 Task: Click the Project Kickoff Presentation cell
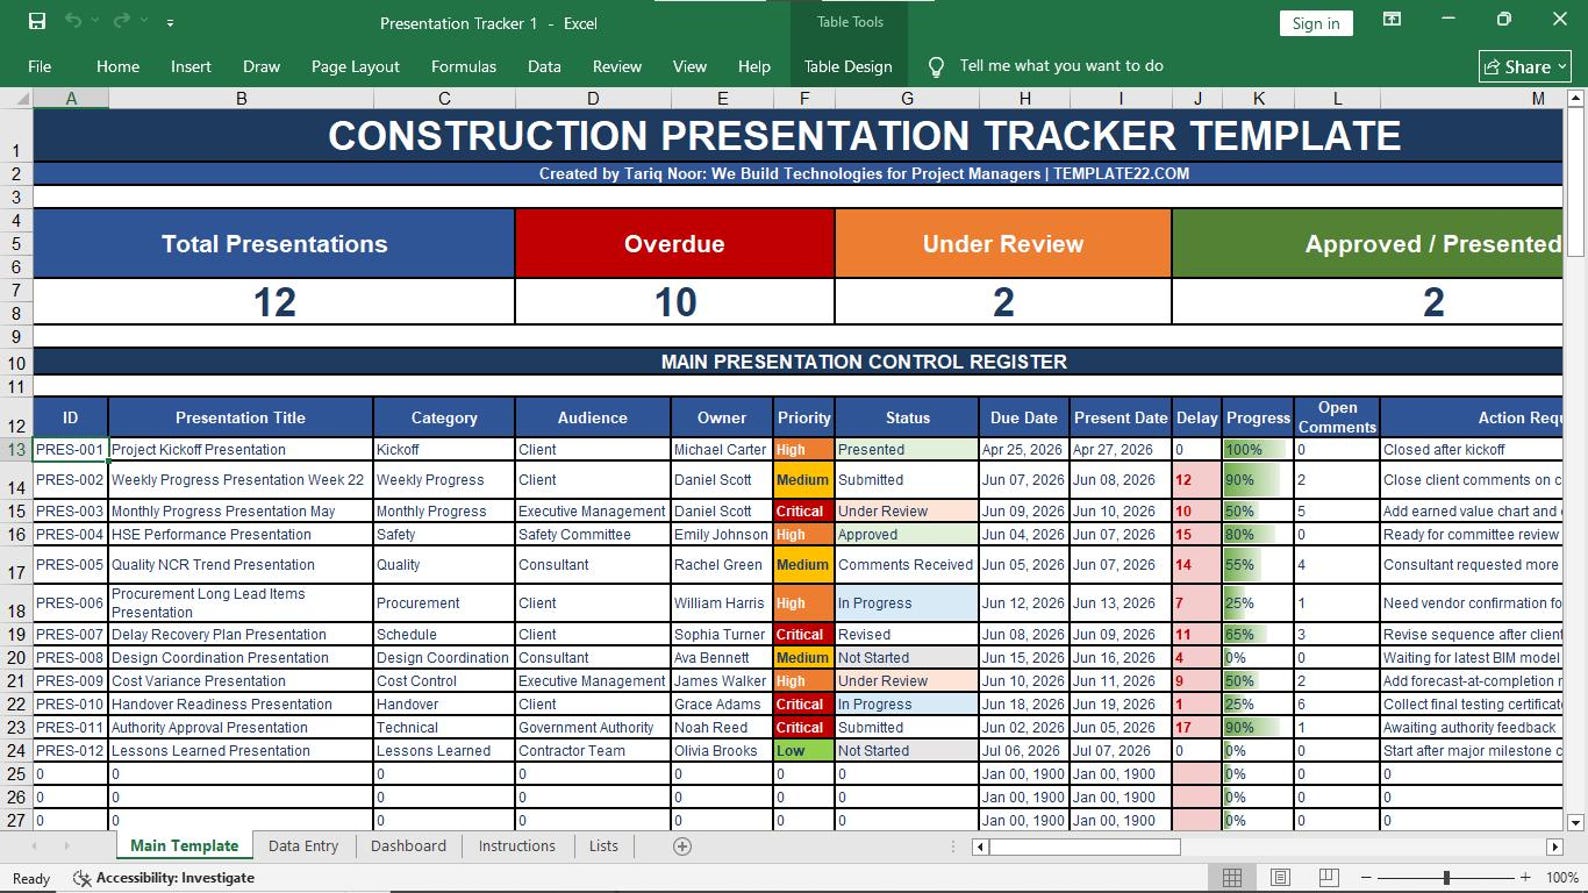[x=241, y=450]
